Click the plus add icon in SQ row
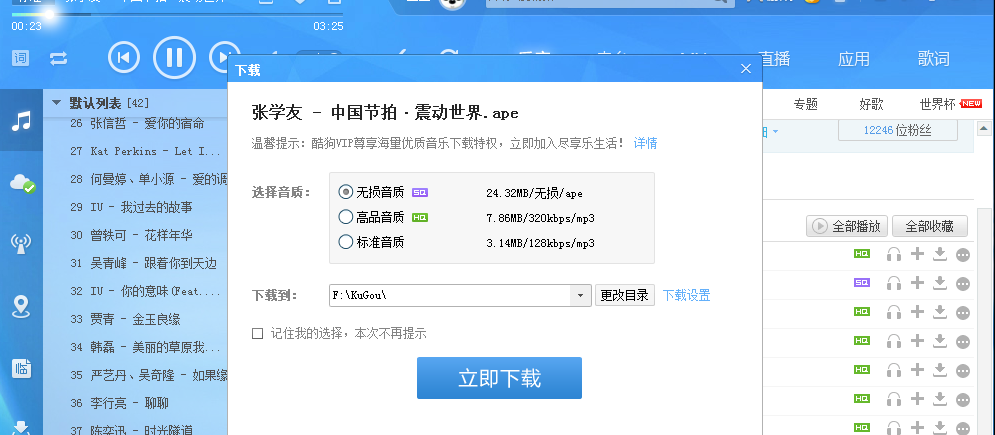 [x=917, y=283]
